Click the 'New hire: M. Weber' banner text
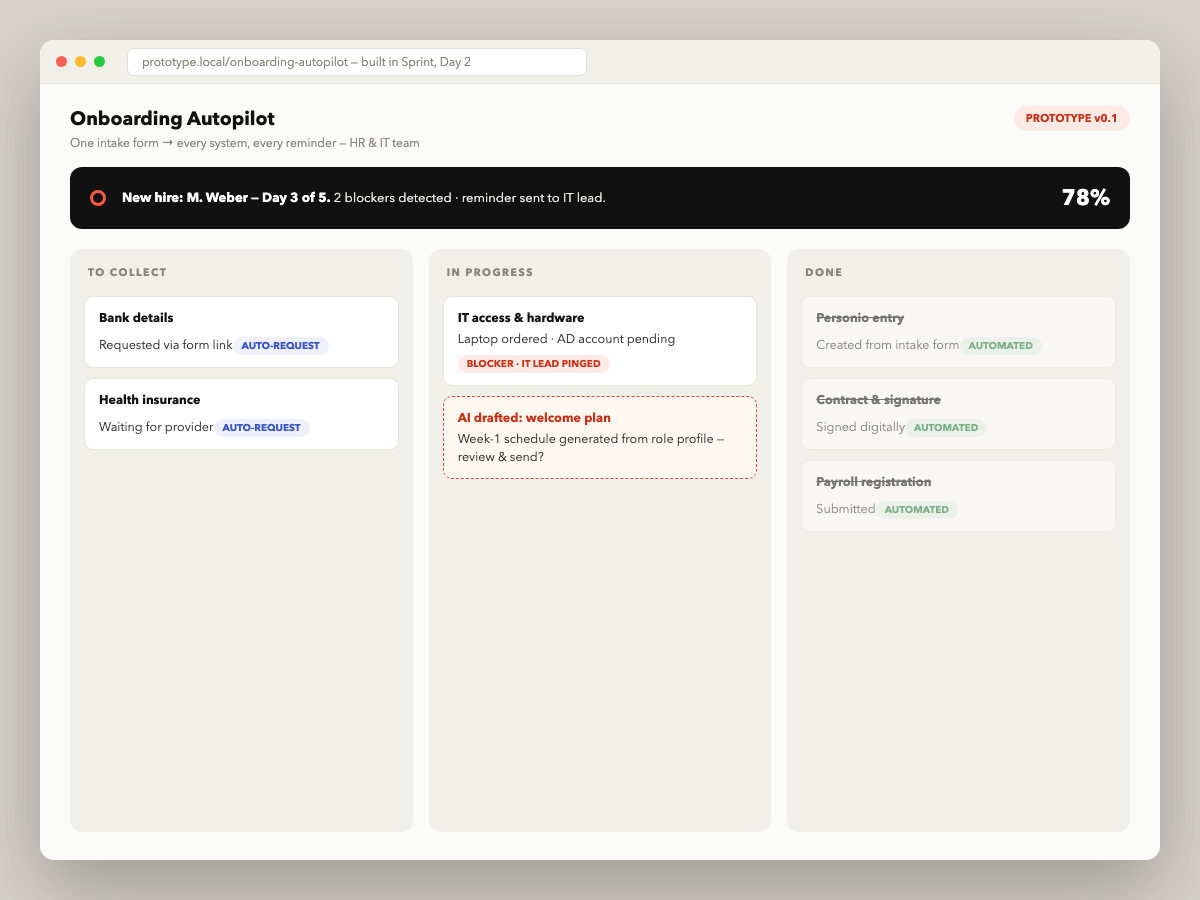This screenshot has height=900, width=1200. coord(226,198)
